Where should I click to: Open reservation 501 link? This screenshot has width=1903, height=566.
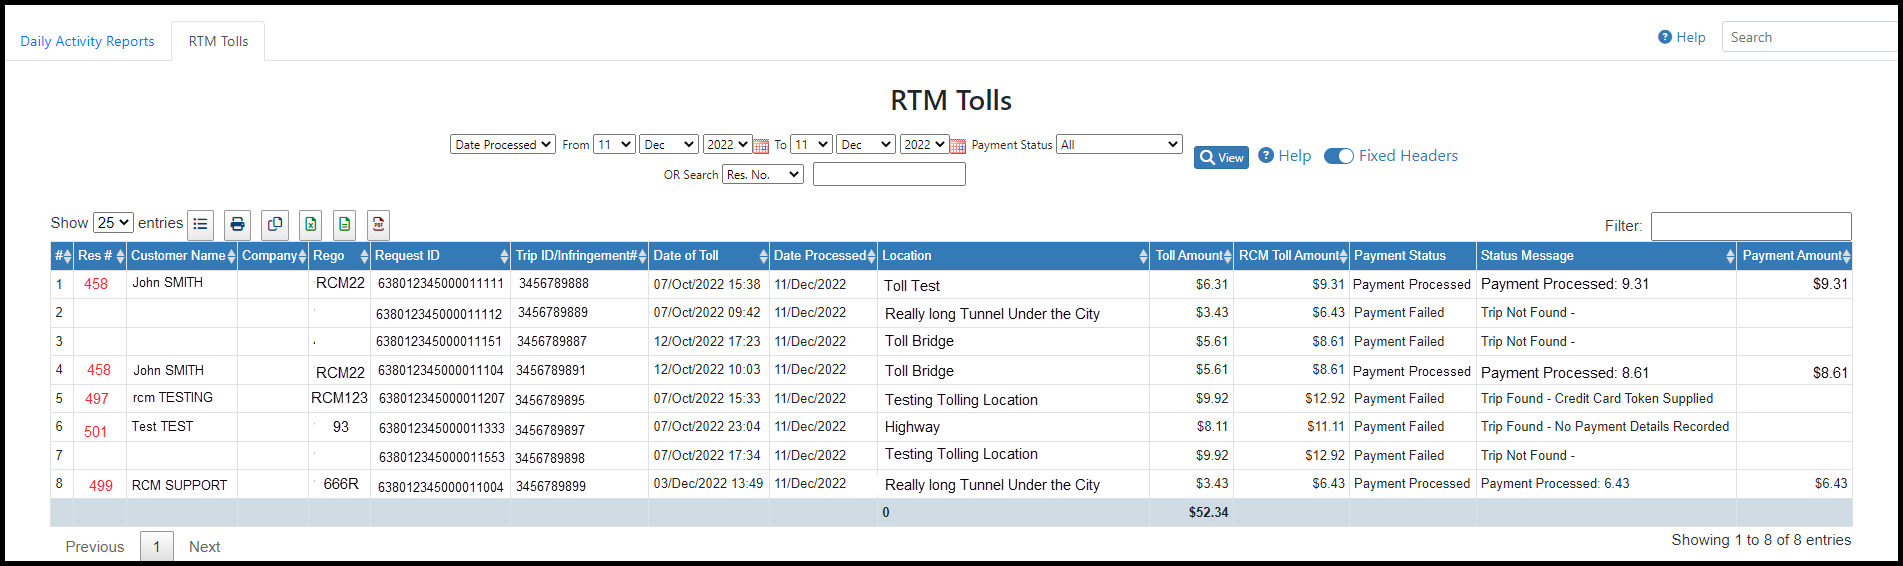click(96, 432)
